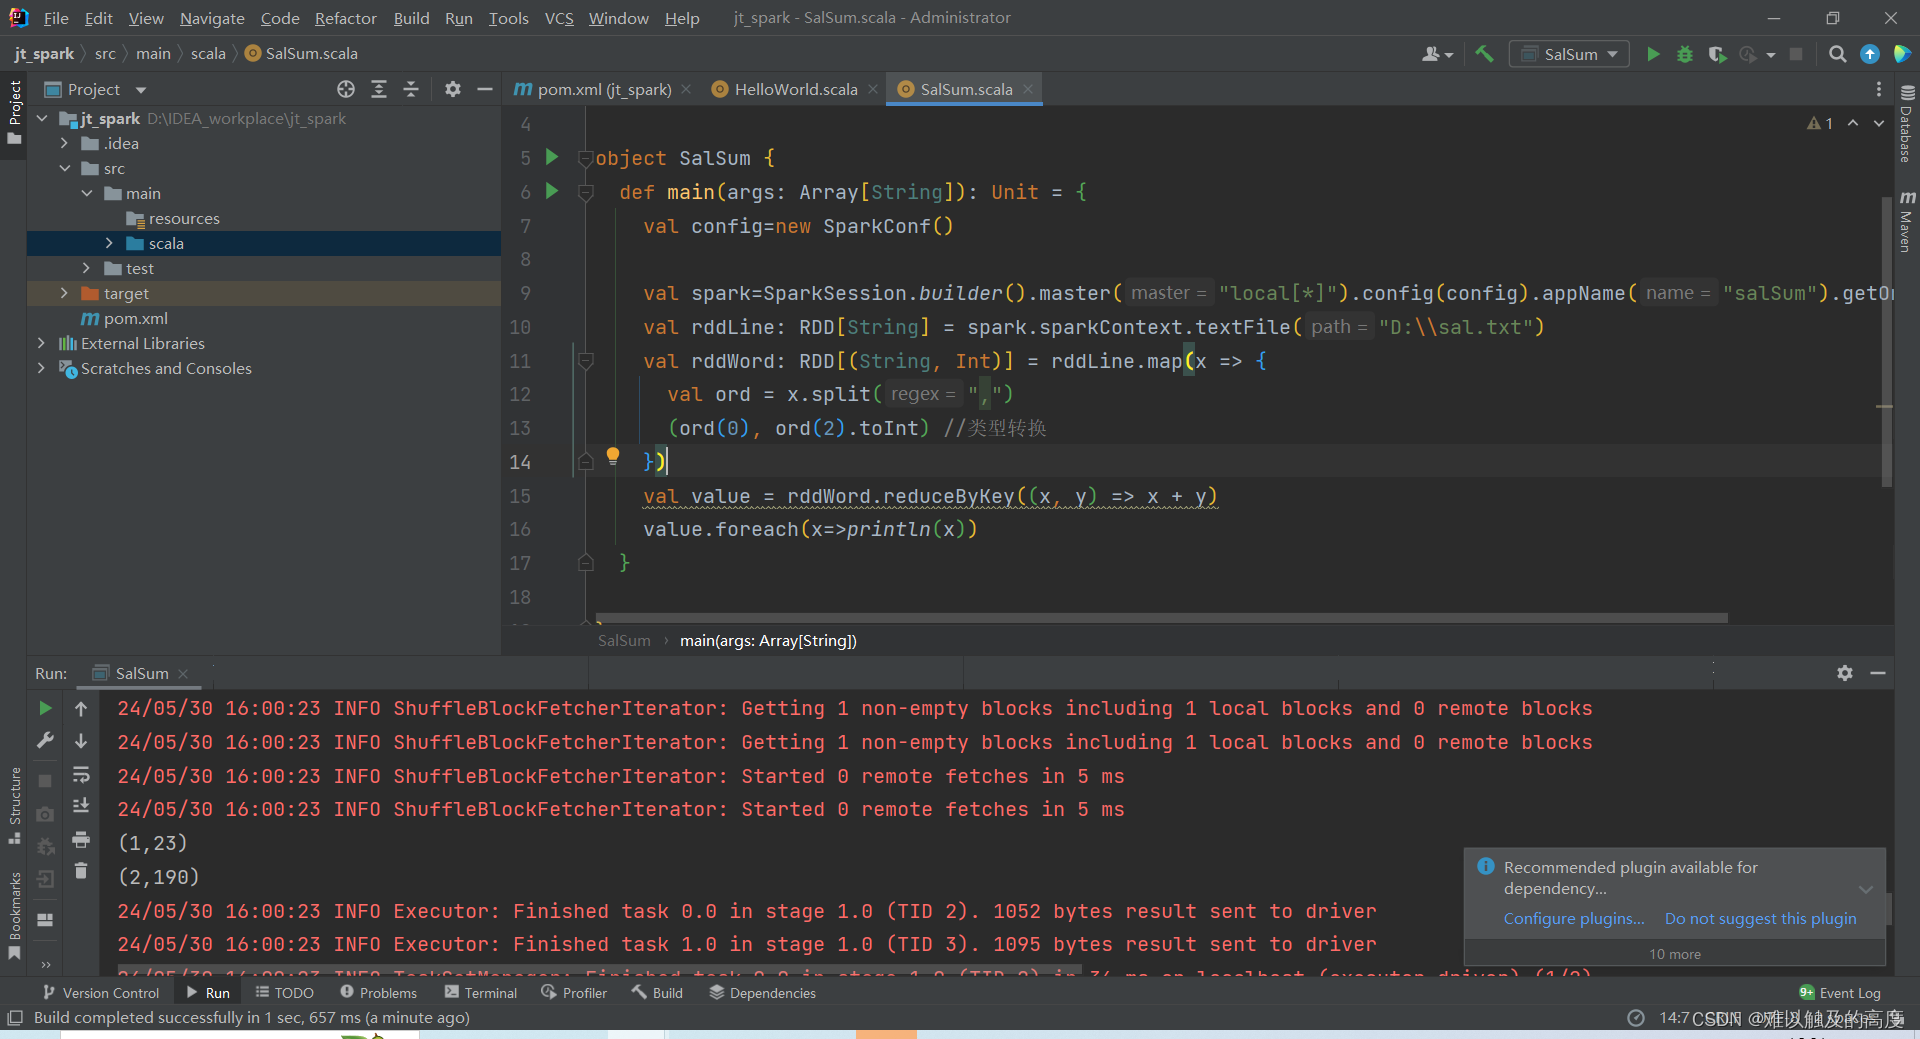Open wrench settings in Run panel
The height and width of the screenshot is (1039, 1920).
[x=45, y=741]
